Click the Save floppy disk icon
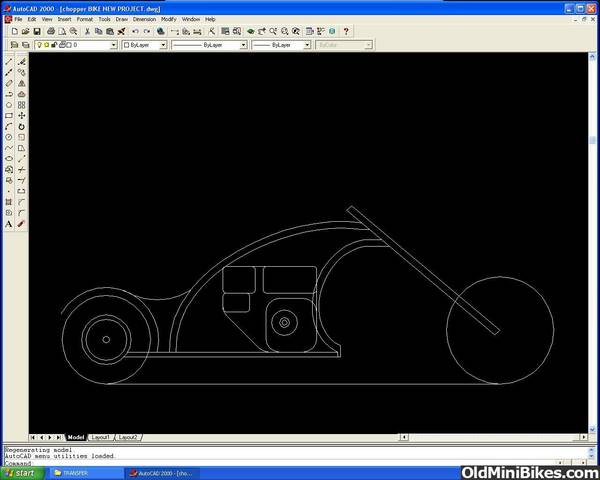600x480 pixels. (37, 31)
